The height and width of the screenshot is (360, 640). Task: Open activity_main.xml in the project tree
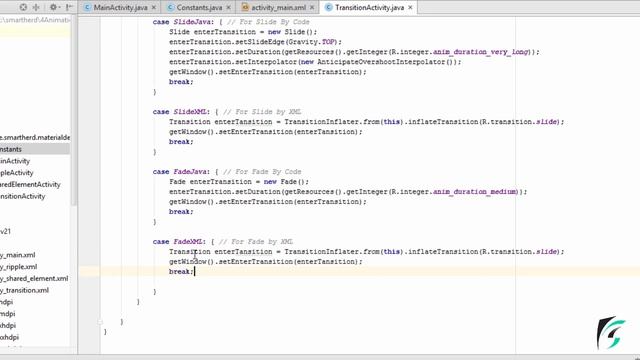(x=18, y=255)
